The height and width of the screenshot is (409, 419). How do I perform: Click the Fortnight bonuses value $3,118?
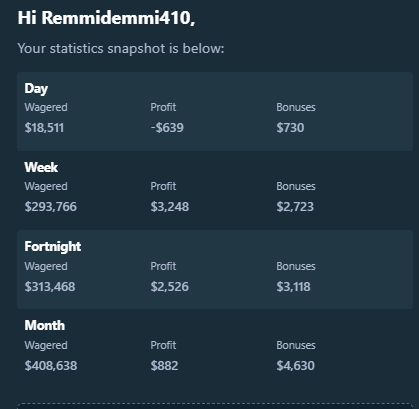click(x=293, y=287)
